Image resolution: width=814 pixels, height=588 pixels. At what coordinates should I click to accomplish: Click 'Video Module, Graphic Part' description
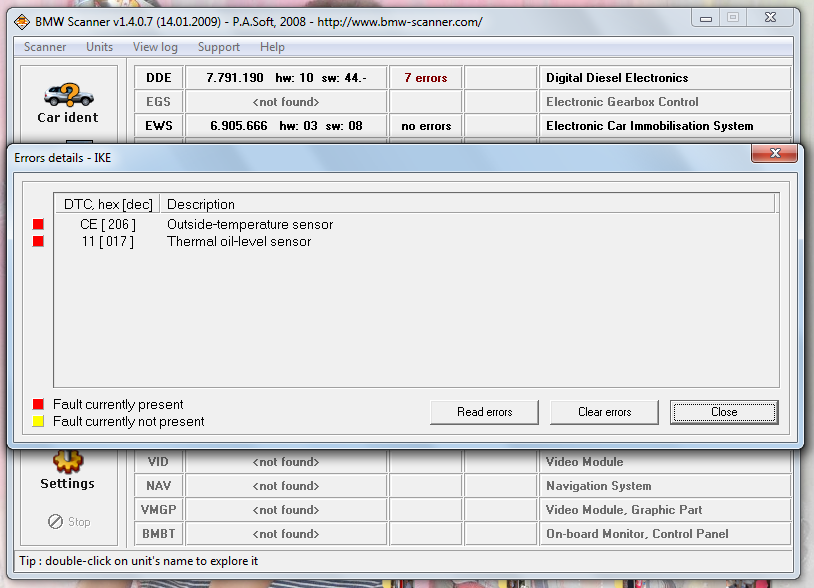point(624,510)
